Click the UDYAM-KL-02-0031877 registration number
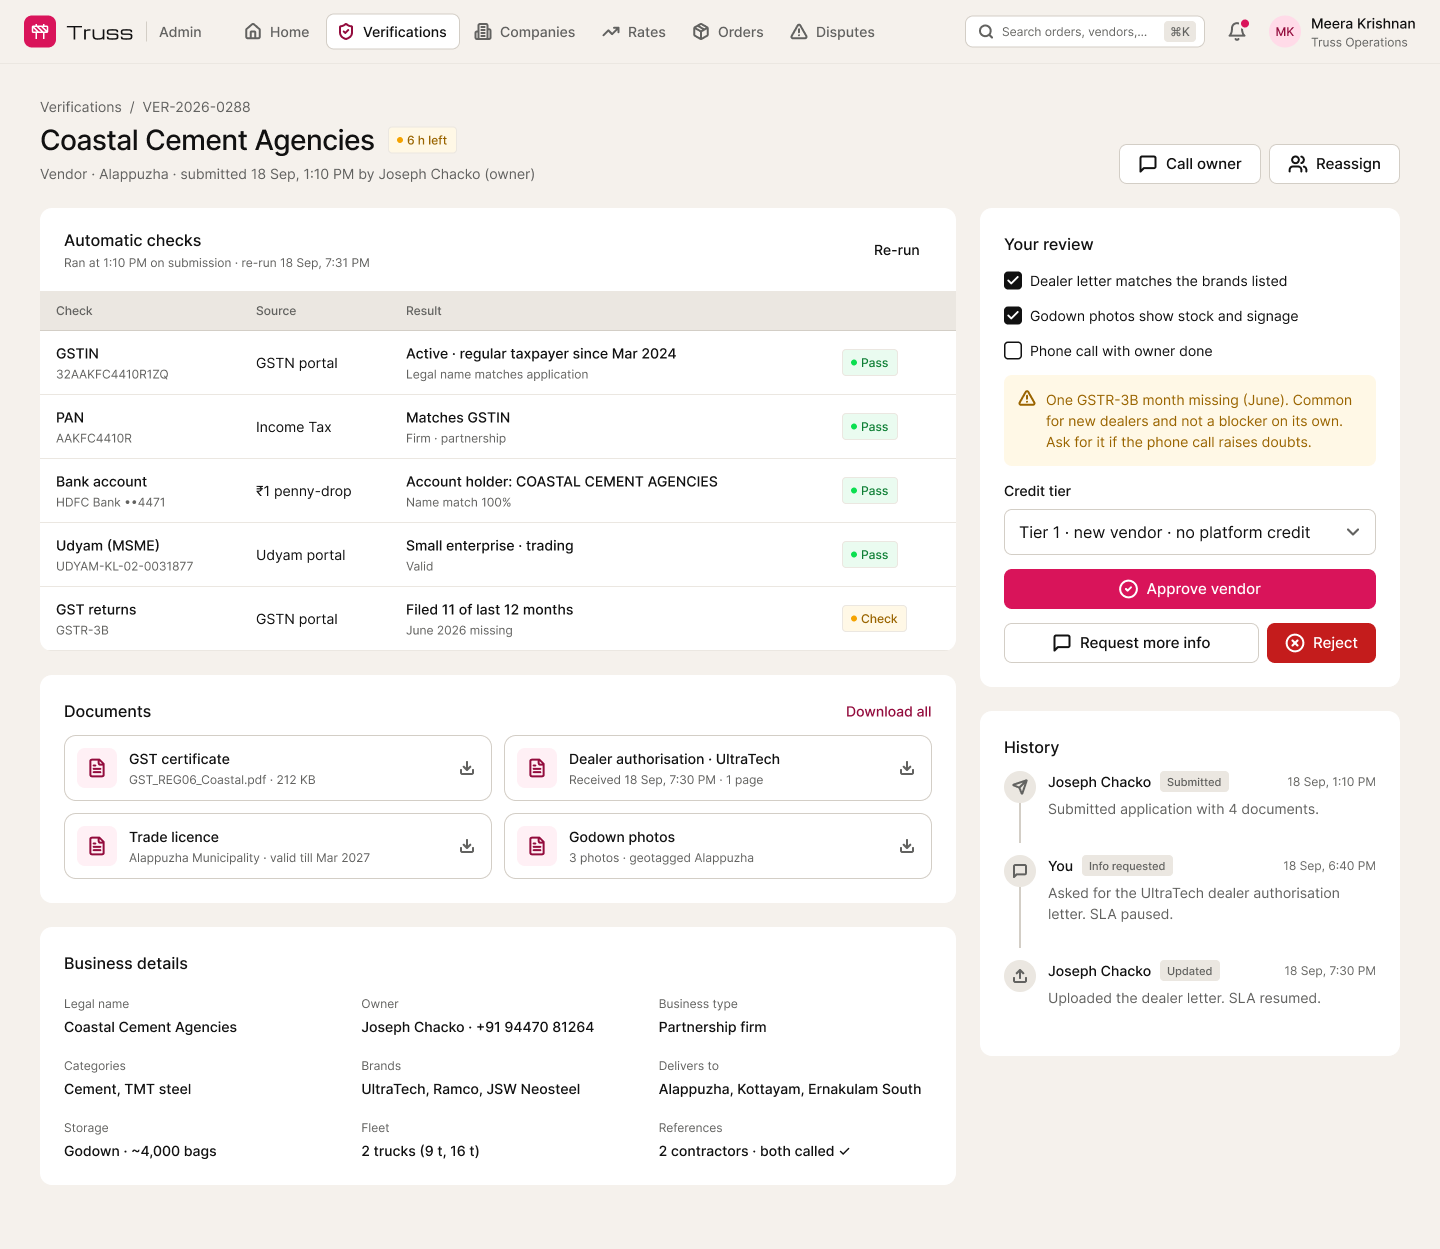 (125, 567)
